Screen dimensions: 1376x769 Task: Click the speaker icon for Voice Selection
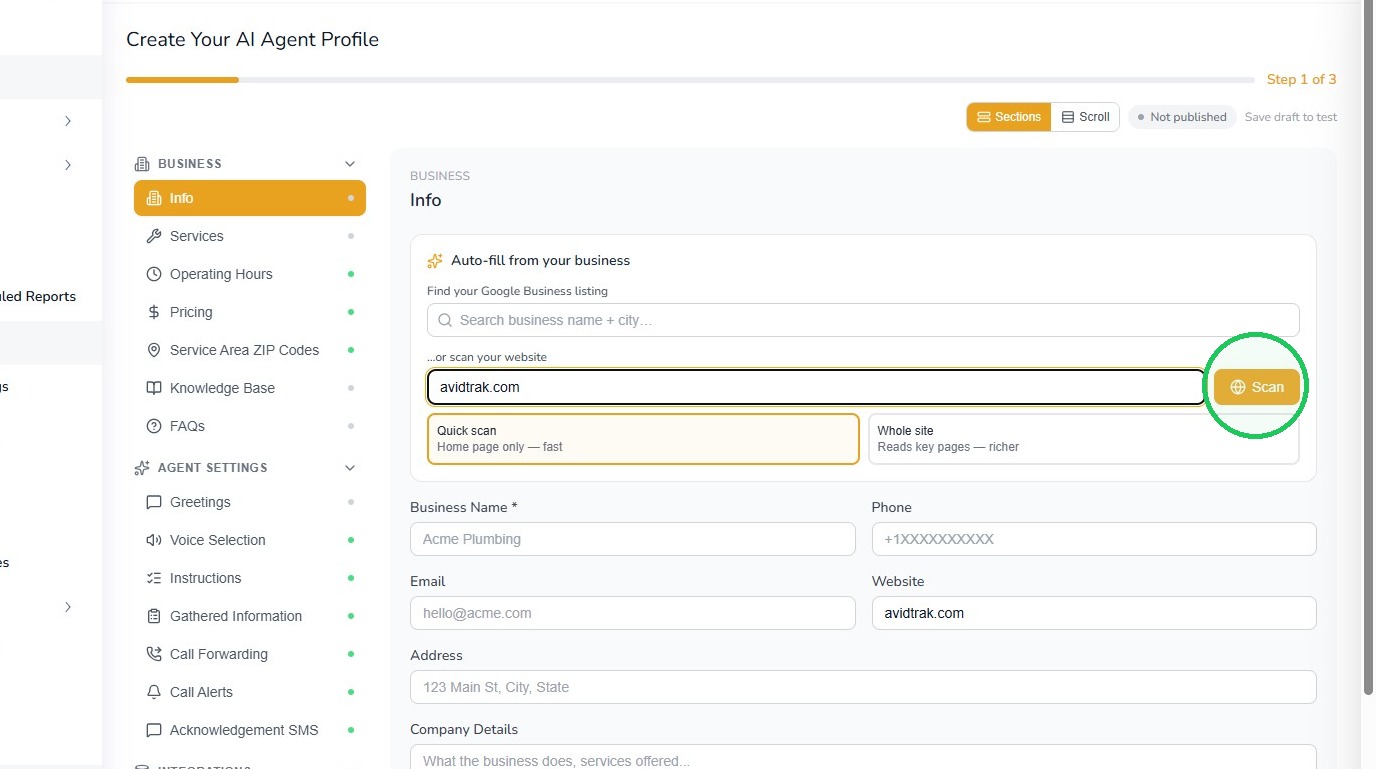coord(153,540)
